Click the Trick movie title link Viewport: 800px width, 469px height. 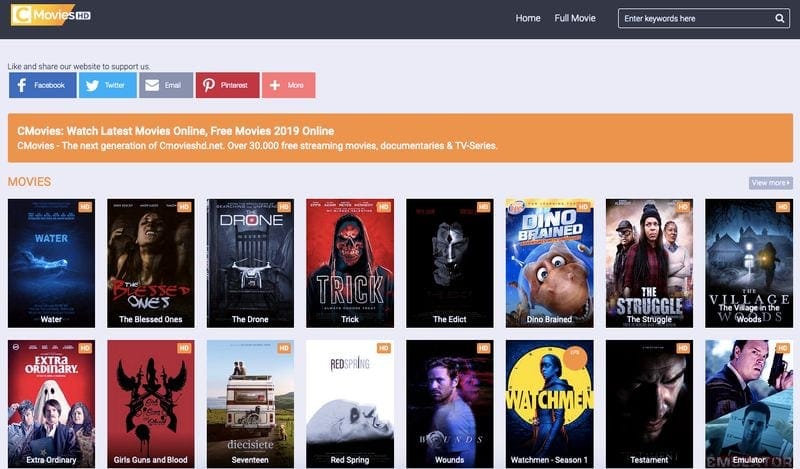[350, 320]
